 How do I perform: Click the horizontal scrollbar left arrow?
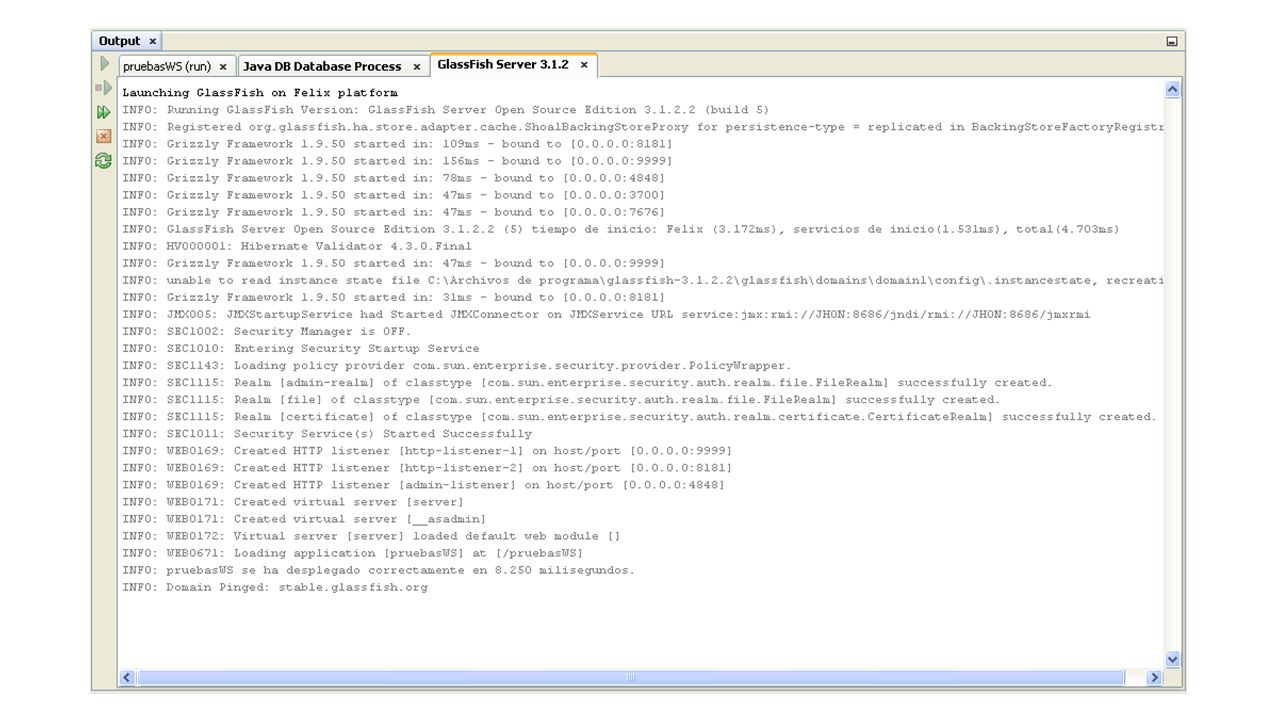(127, 678)
